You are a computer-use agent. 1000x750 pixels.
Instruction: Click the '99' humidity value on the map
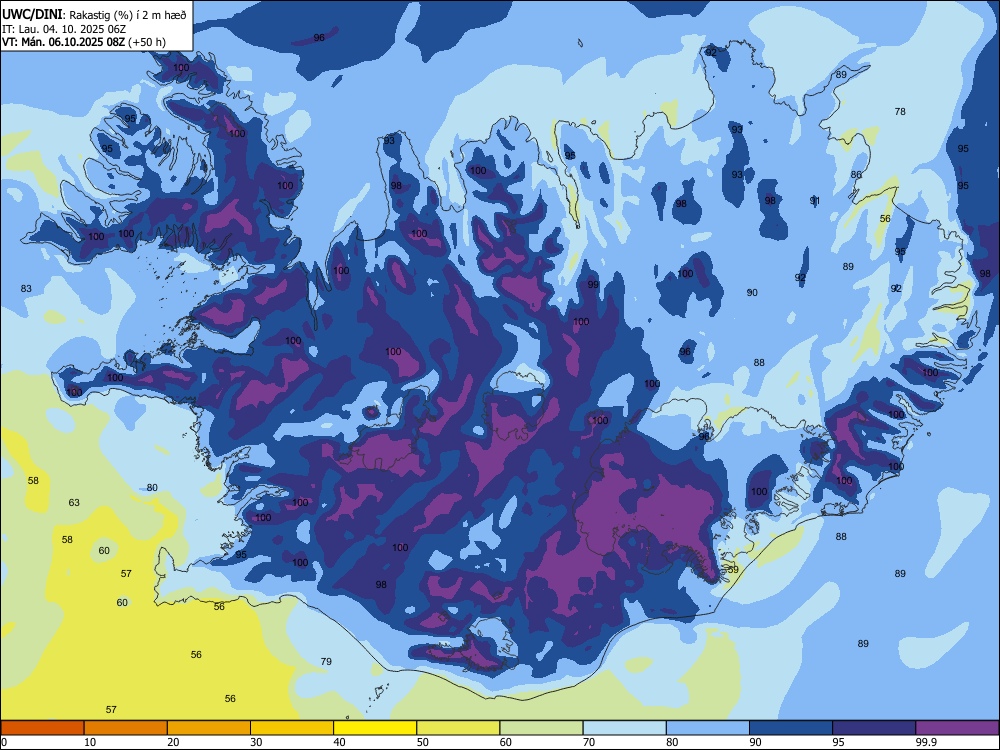(593, 284)
